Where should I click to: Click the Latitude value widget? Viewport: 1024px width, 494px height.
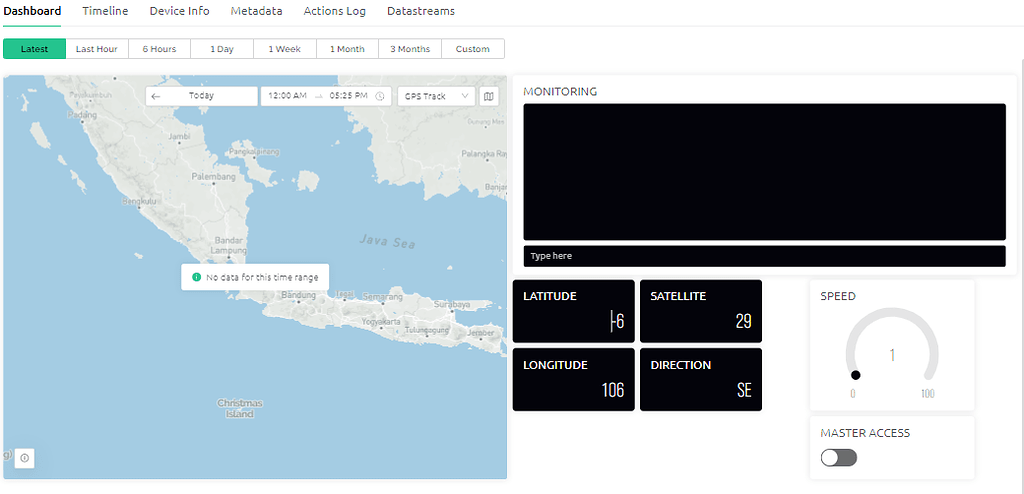(573, 311)
